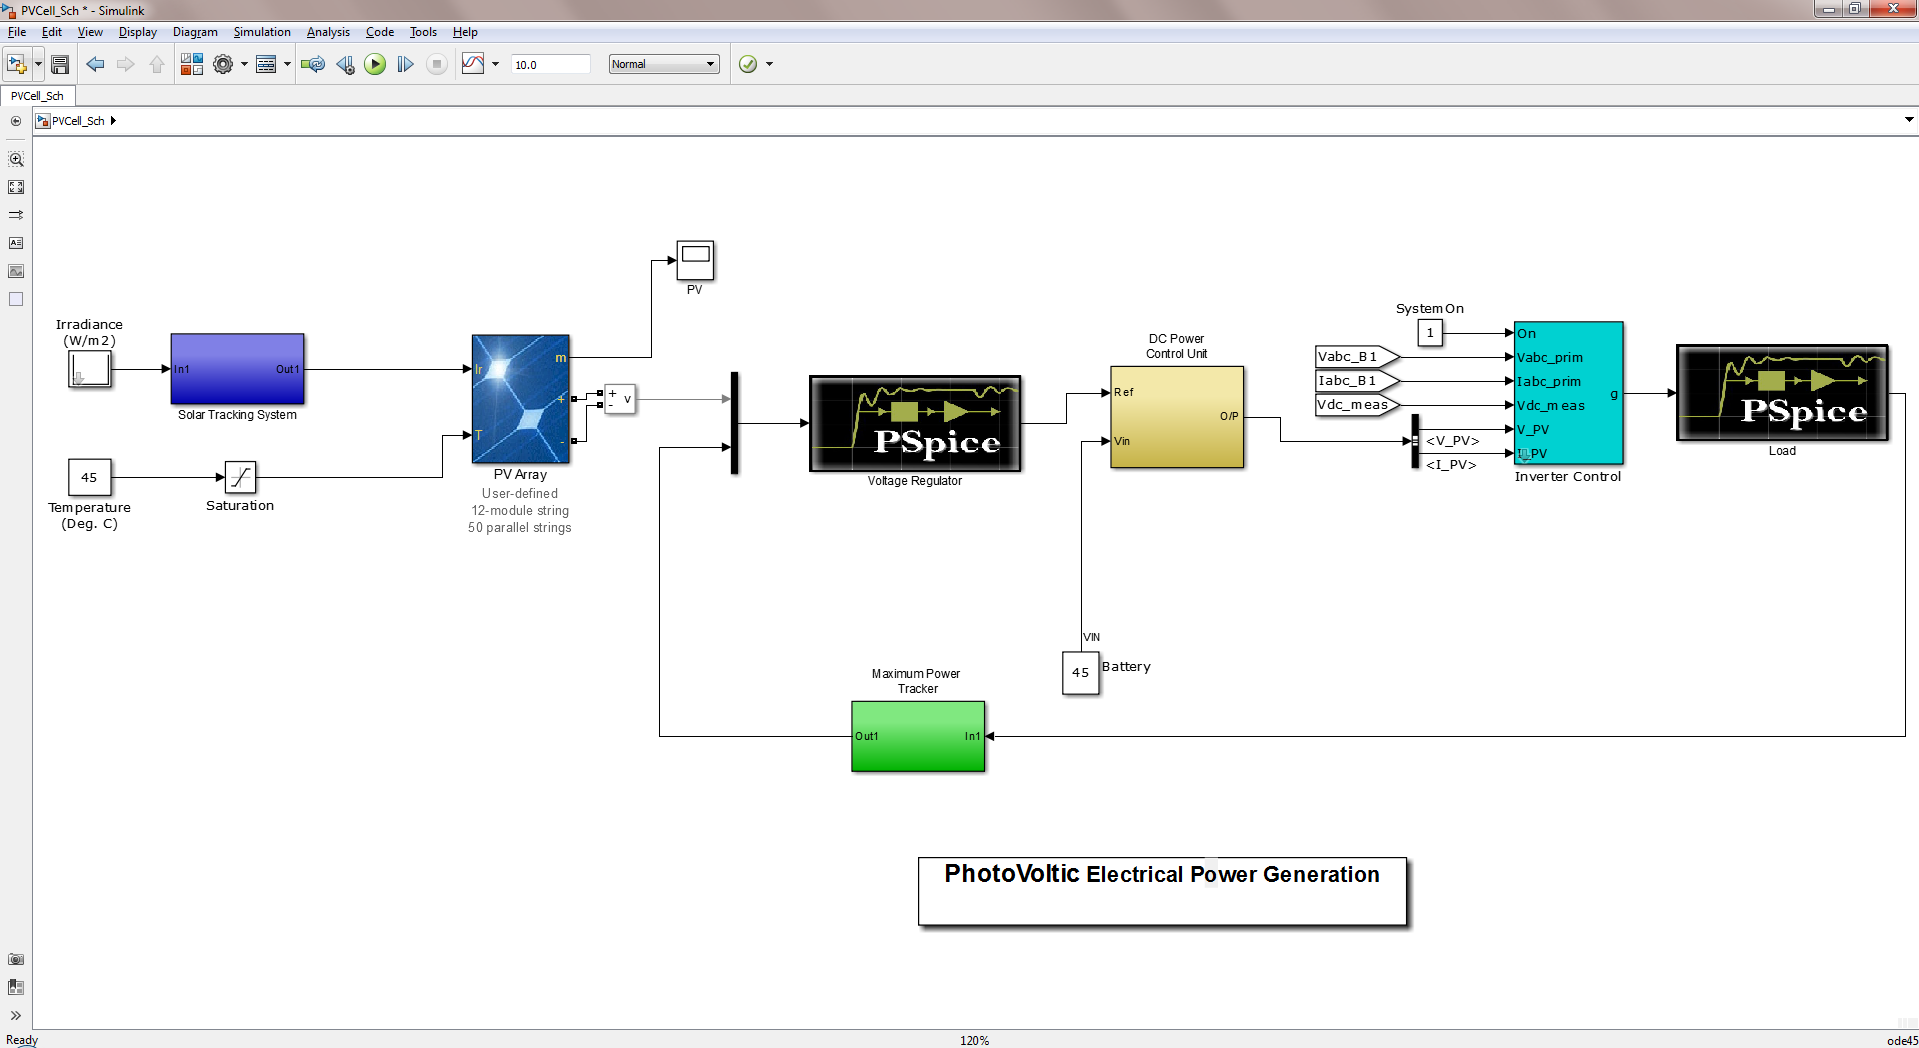Open the Simulink Library Browser icon

(x=191, y=64)
